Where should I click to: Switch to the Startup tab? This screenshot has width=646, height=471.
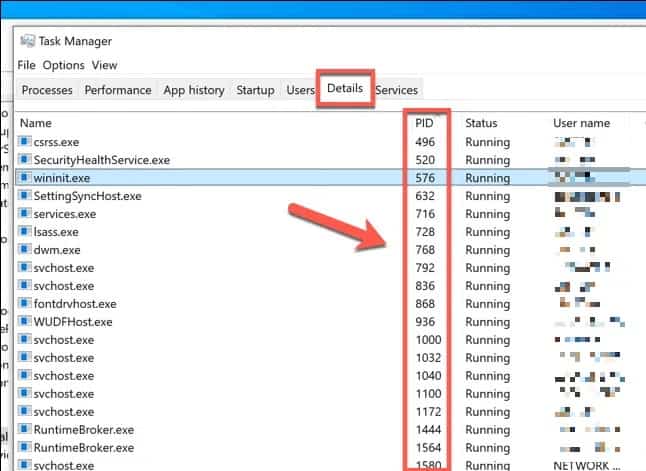tap(255, 90)
